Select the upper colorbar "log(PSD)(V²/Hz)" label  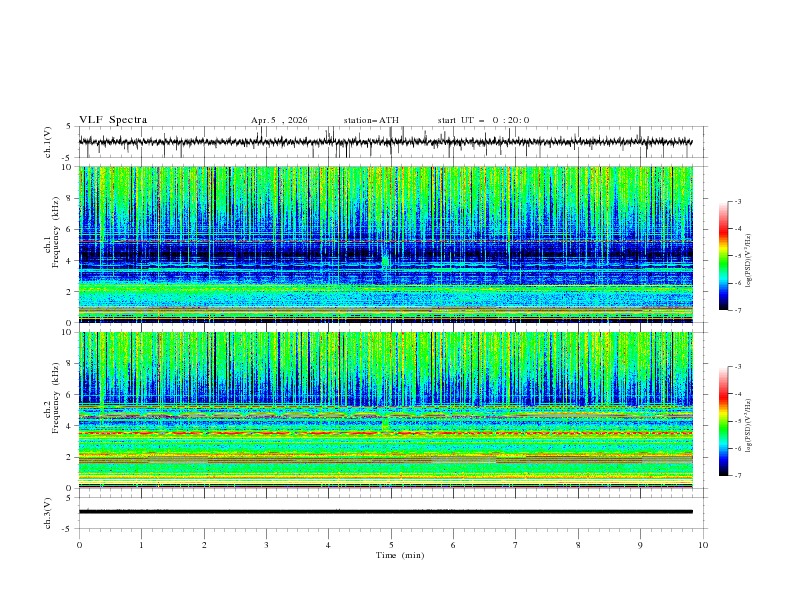click(x=749, y=261)
